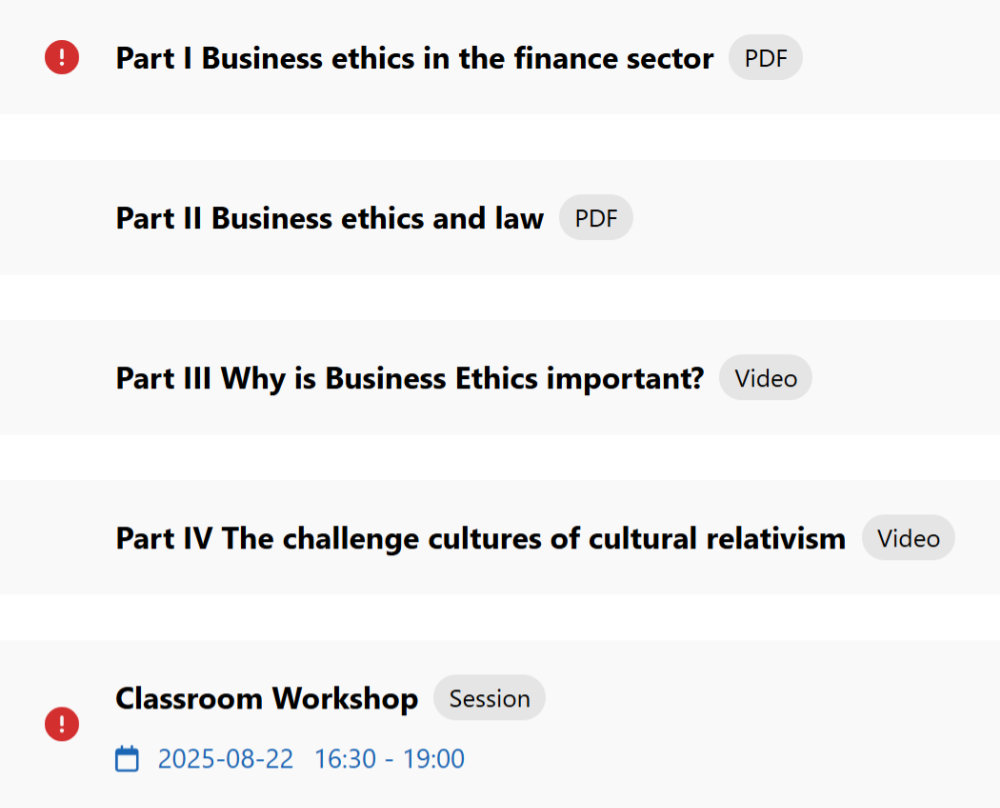Open Part III Why is Business Ethics important?
1000x808 pixels.
(409, 378)
